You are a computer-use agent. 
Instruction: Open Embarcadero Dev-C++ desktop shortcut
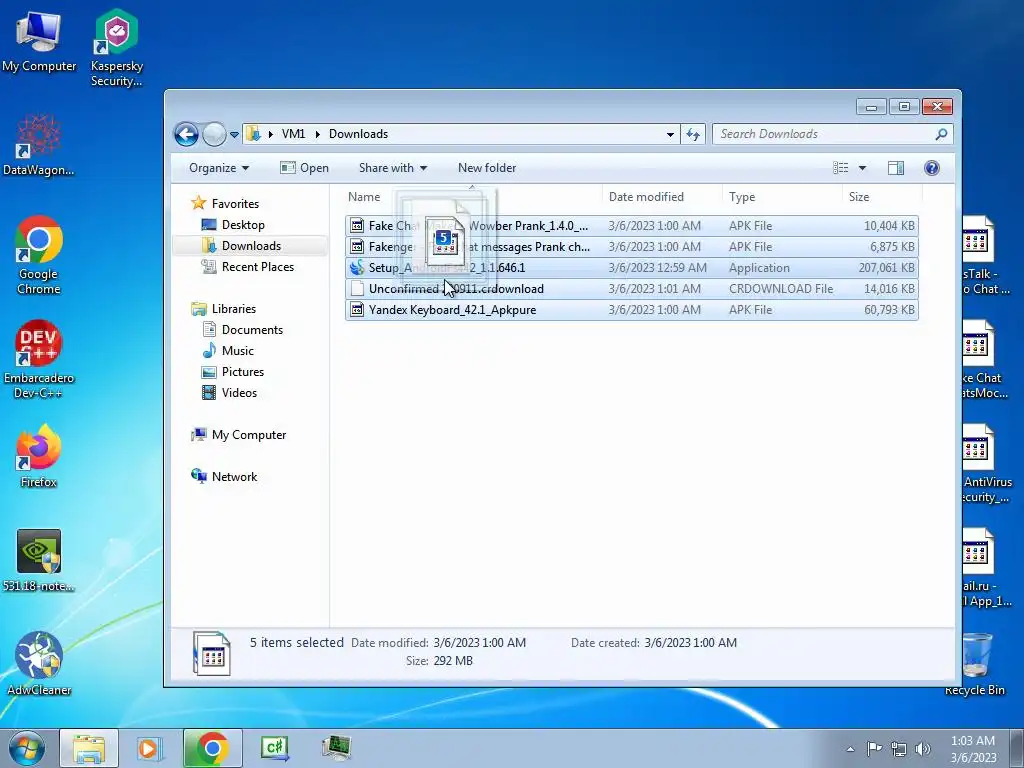point(39,359)
